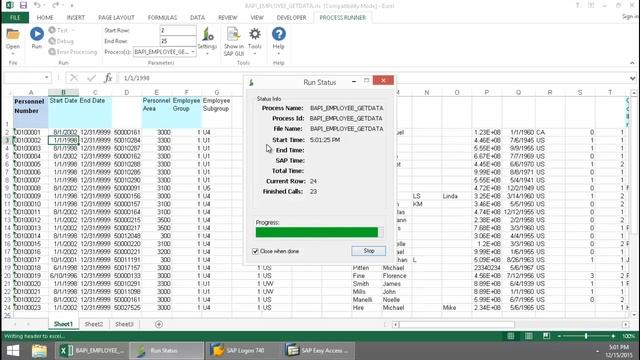Viewport: 640px width, 360px height.
Task: Switch to Excel BAPI_EMPLOYEE taskbar item
Action: coord(92,351)
